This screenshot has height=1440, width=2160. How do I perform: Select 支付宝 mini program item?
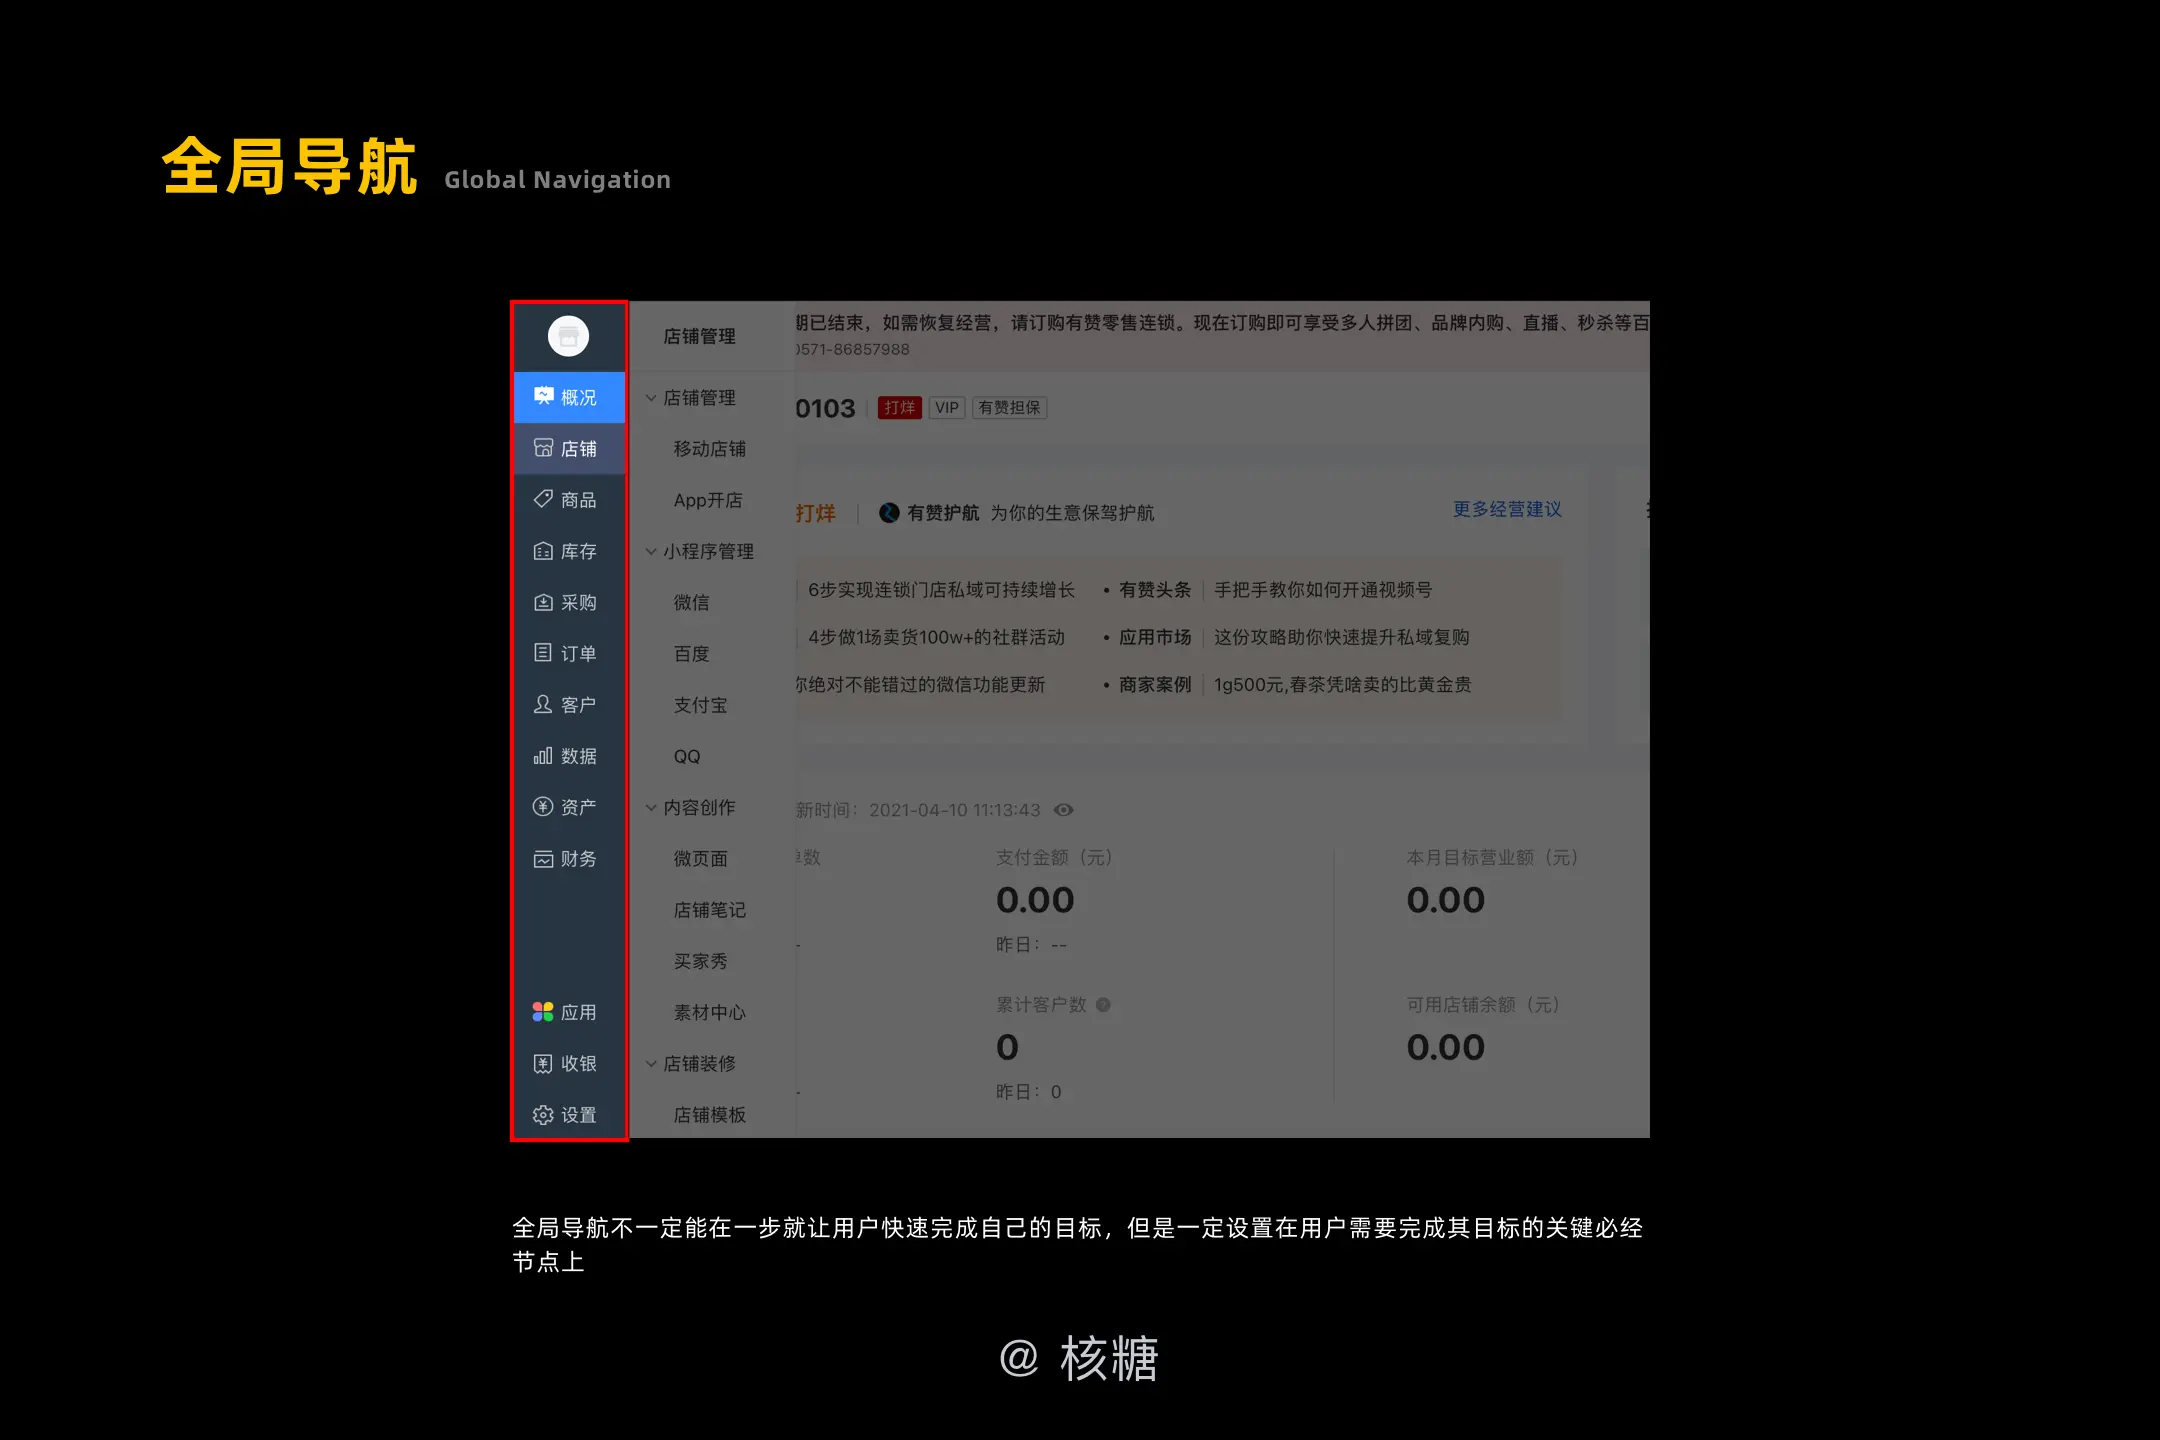[x=700, y=705]
